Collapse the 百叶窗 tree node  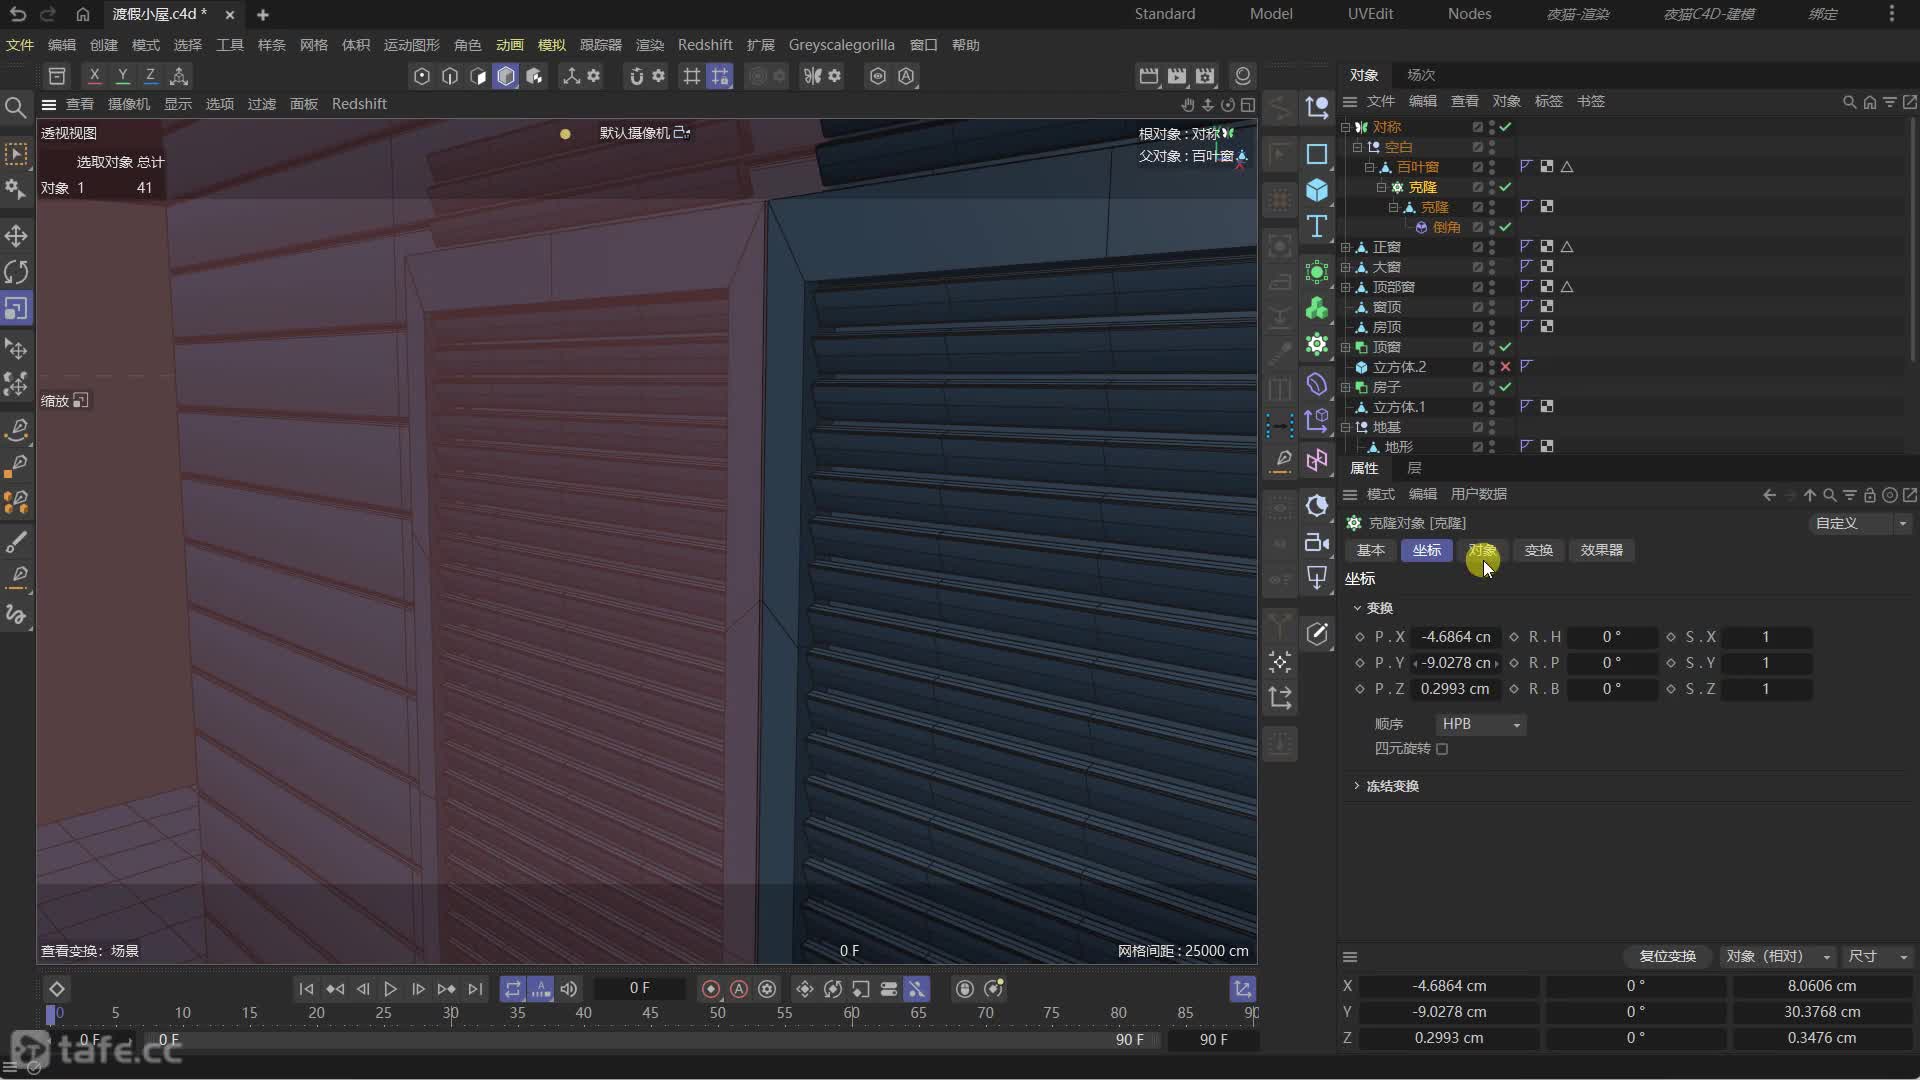coord(1369,167)
